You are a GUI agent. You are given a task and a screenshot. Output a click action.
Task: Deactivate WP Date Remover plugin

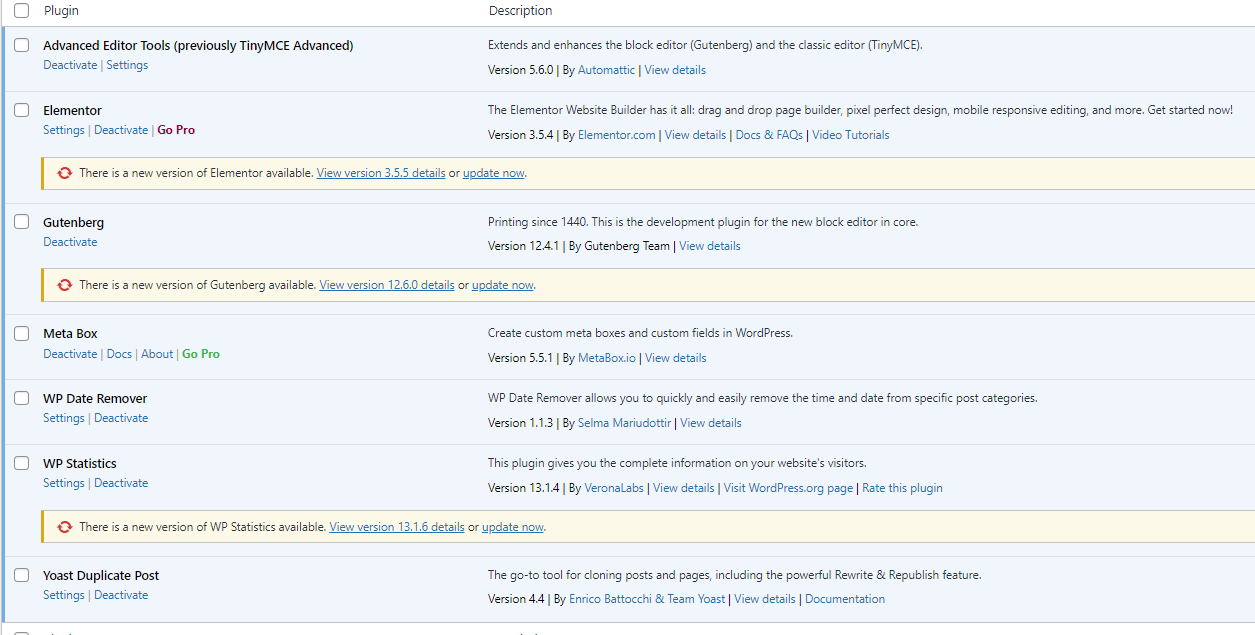coord(121,418)
